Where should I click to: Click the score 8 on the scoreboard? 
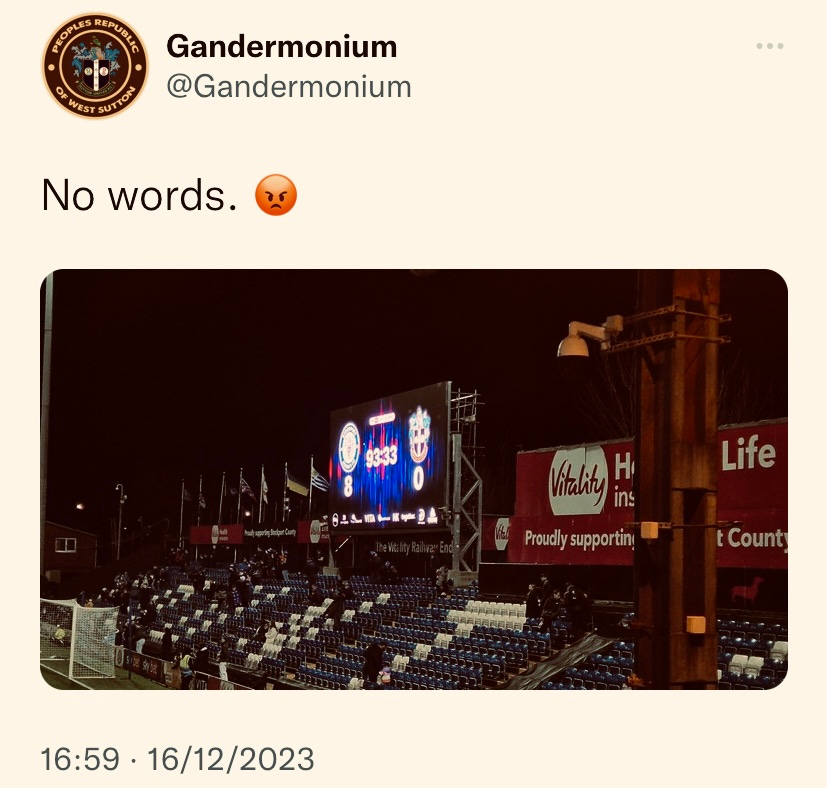(x=348, y=487)
